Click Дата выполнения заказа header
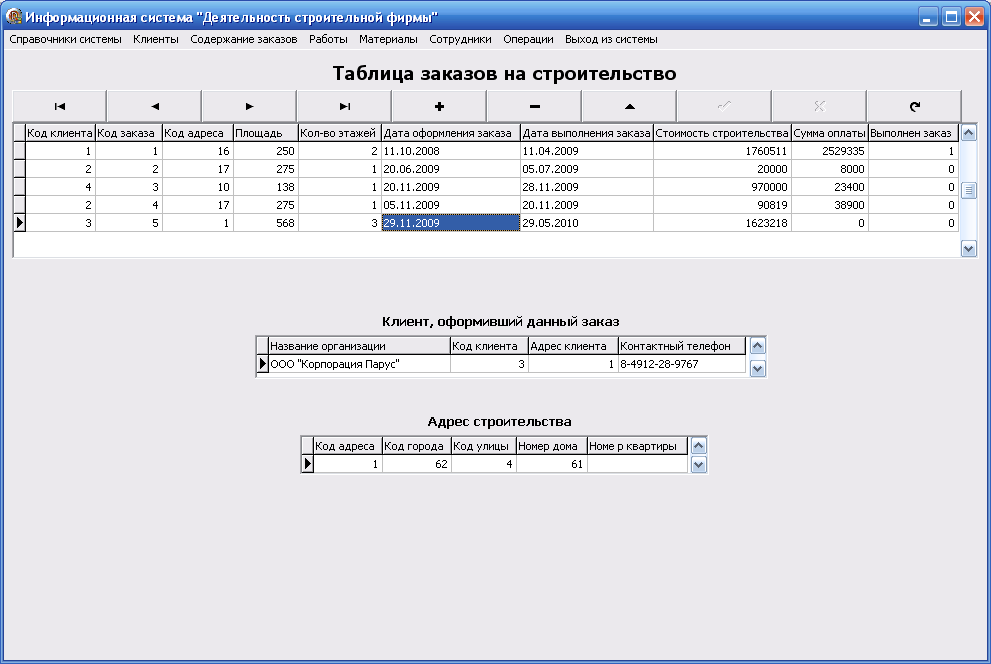Viewport: 991px width, 664px height. point(587,133)
